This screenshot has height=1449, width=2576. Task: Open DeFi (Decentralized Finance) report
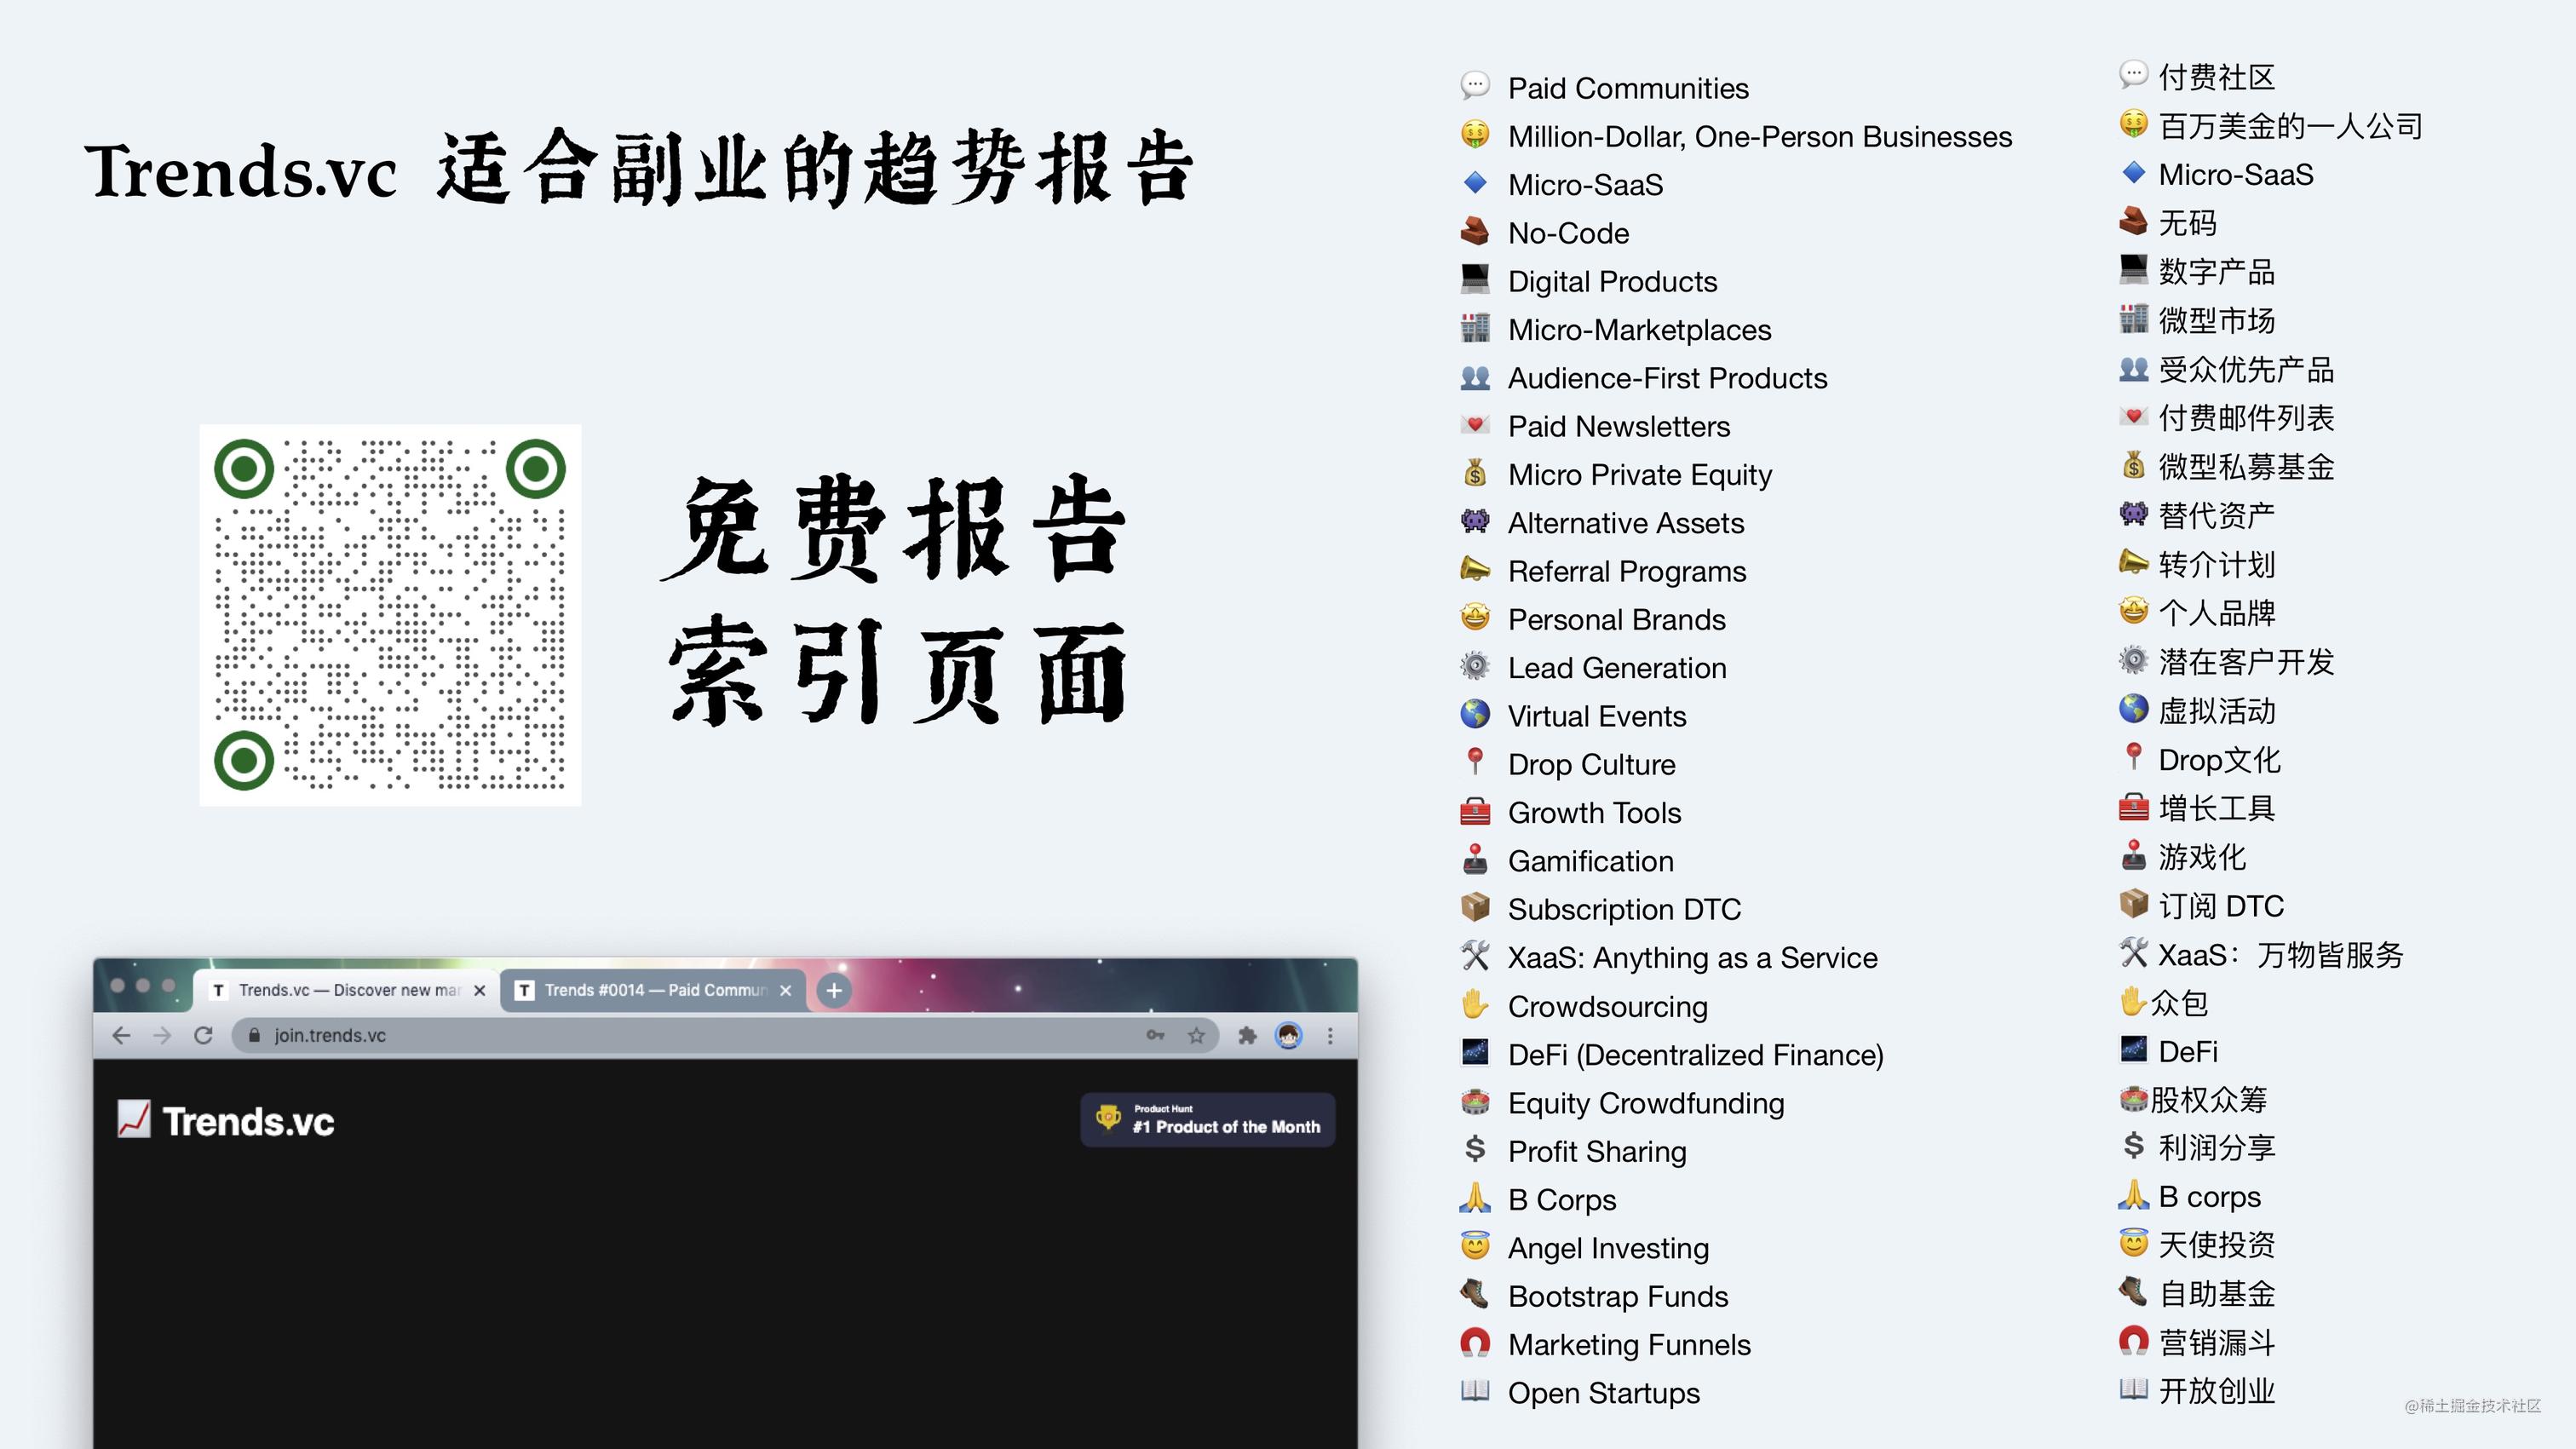point(1695,1055)
